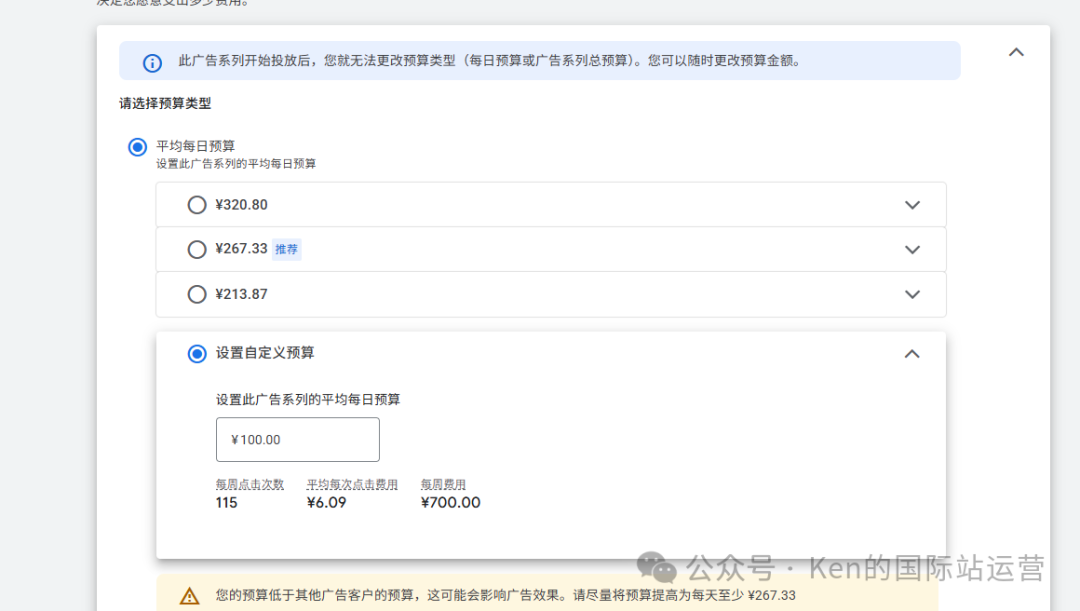The width and height of the screenshot is (1080, 611).
Task: Click the ¥100.00 daily budget input field
Action: pyautogui.click(x=298, y=439)
